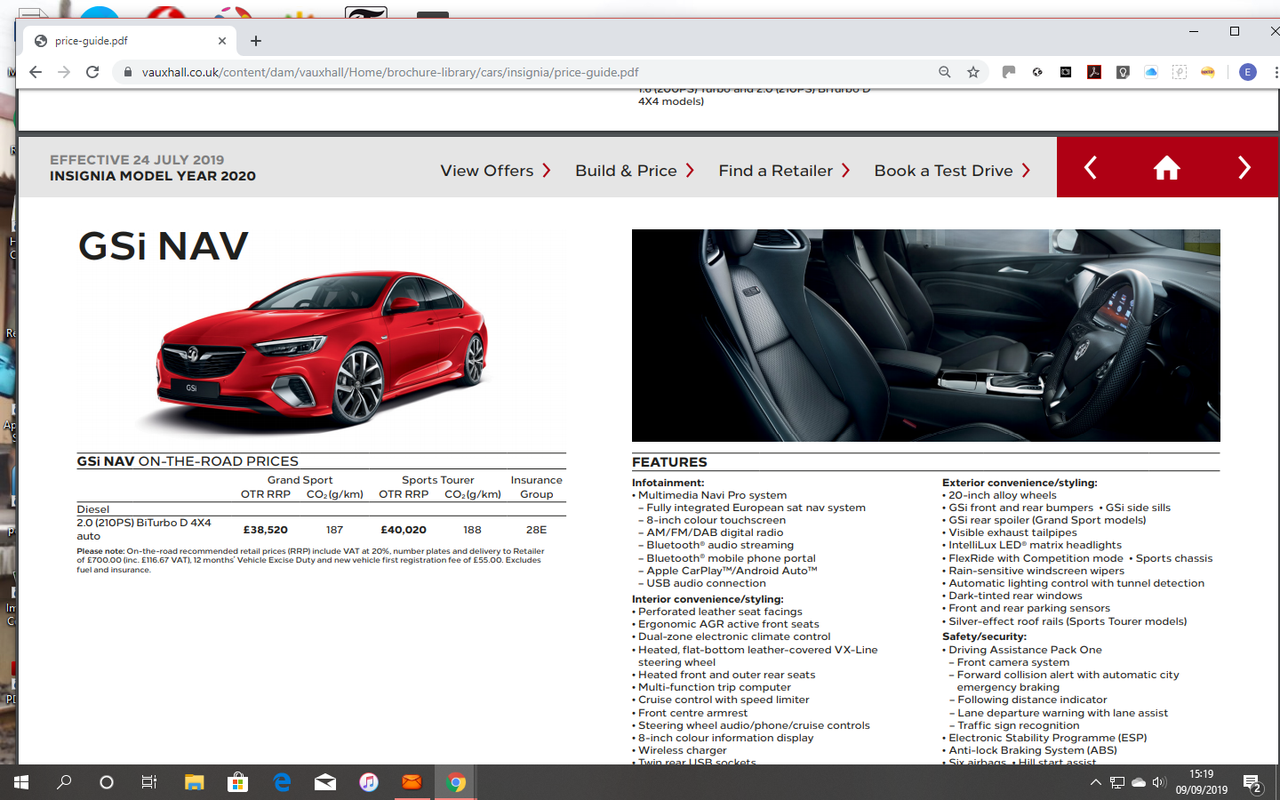
Task: Select the £38,520 Grand Sport price
Action: [265, 530]
